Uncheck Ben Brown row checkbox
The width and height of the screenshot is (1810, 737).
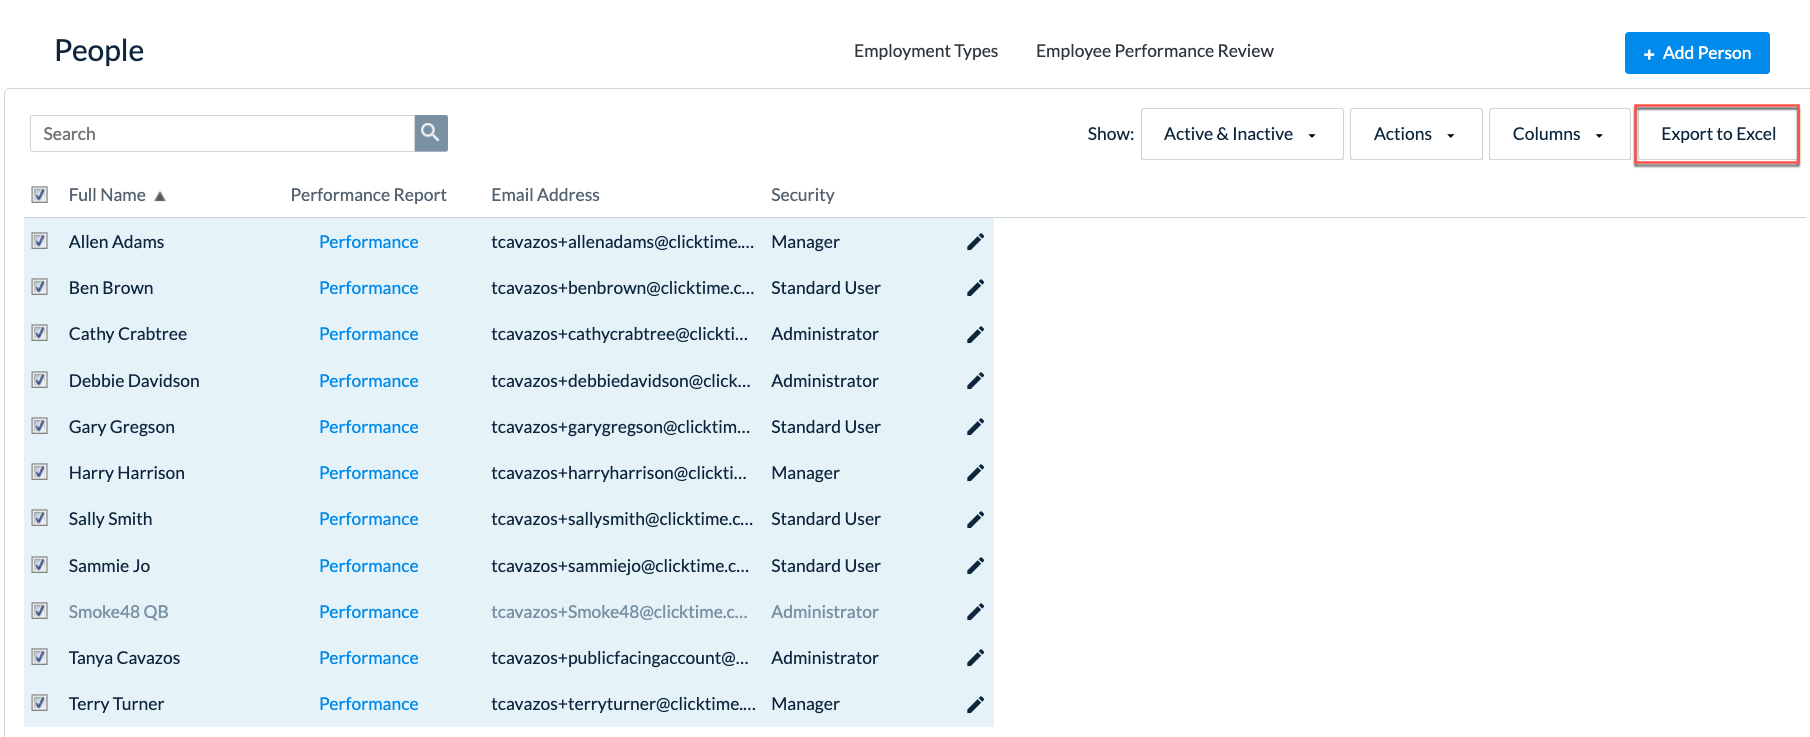click(40, 287)
